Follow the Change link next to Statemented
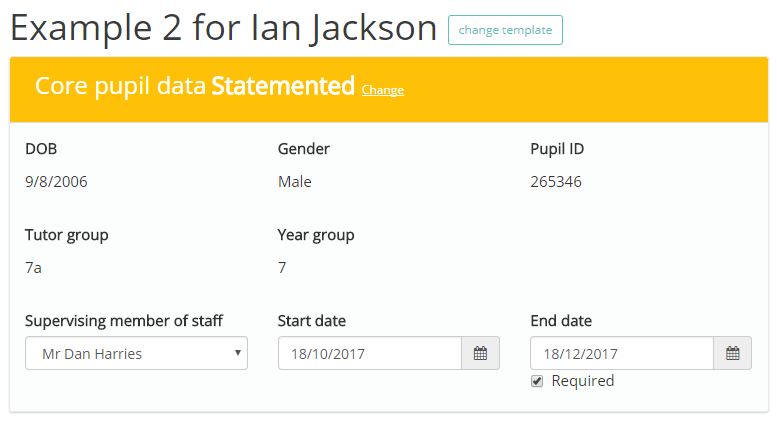Viewport: 777px width, 429px height. coord(383,90)
